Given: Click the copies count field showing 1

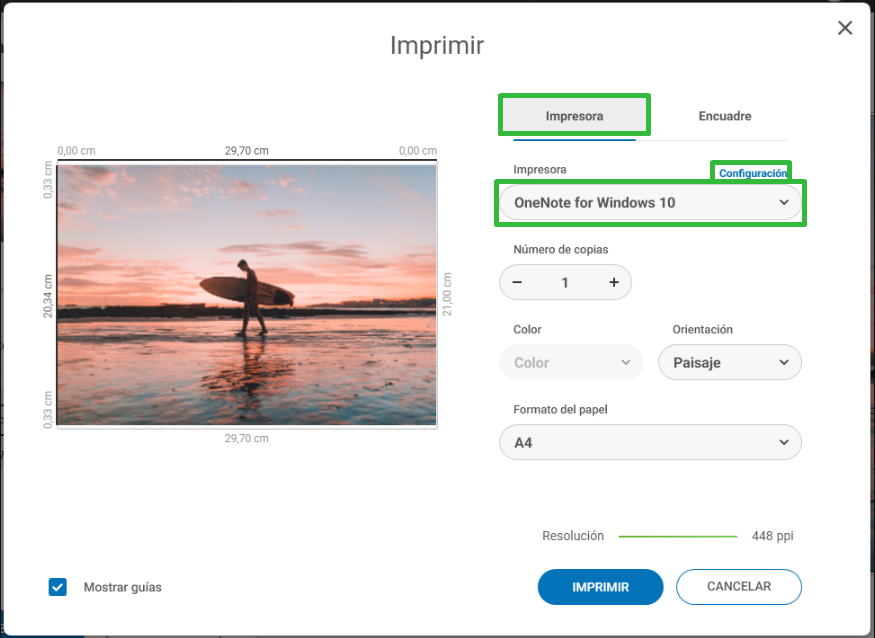Looking at the screenshot, I should [565, 282].
